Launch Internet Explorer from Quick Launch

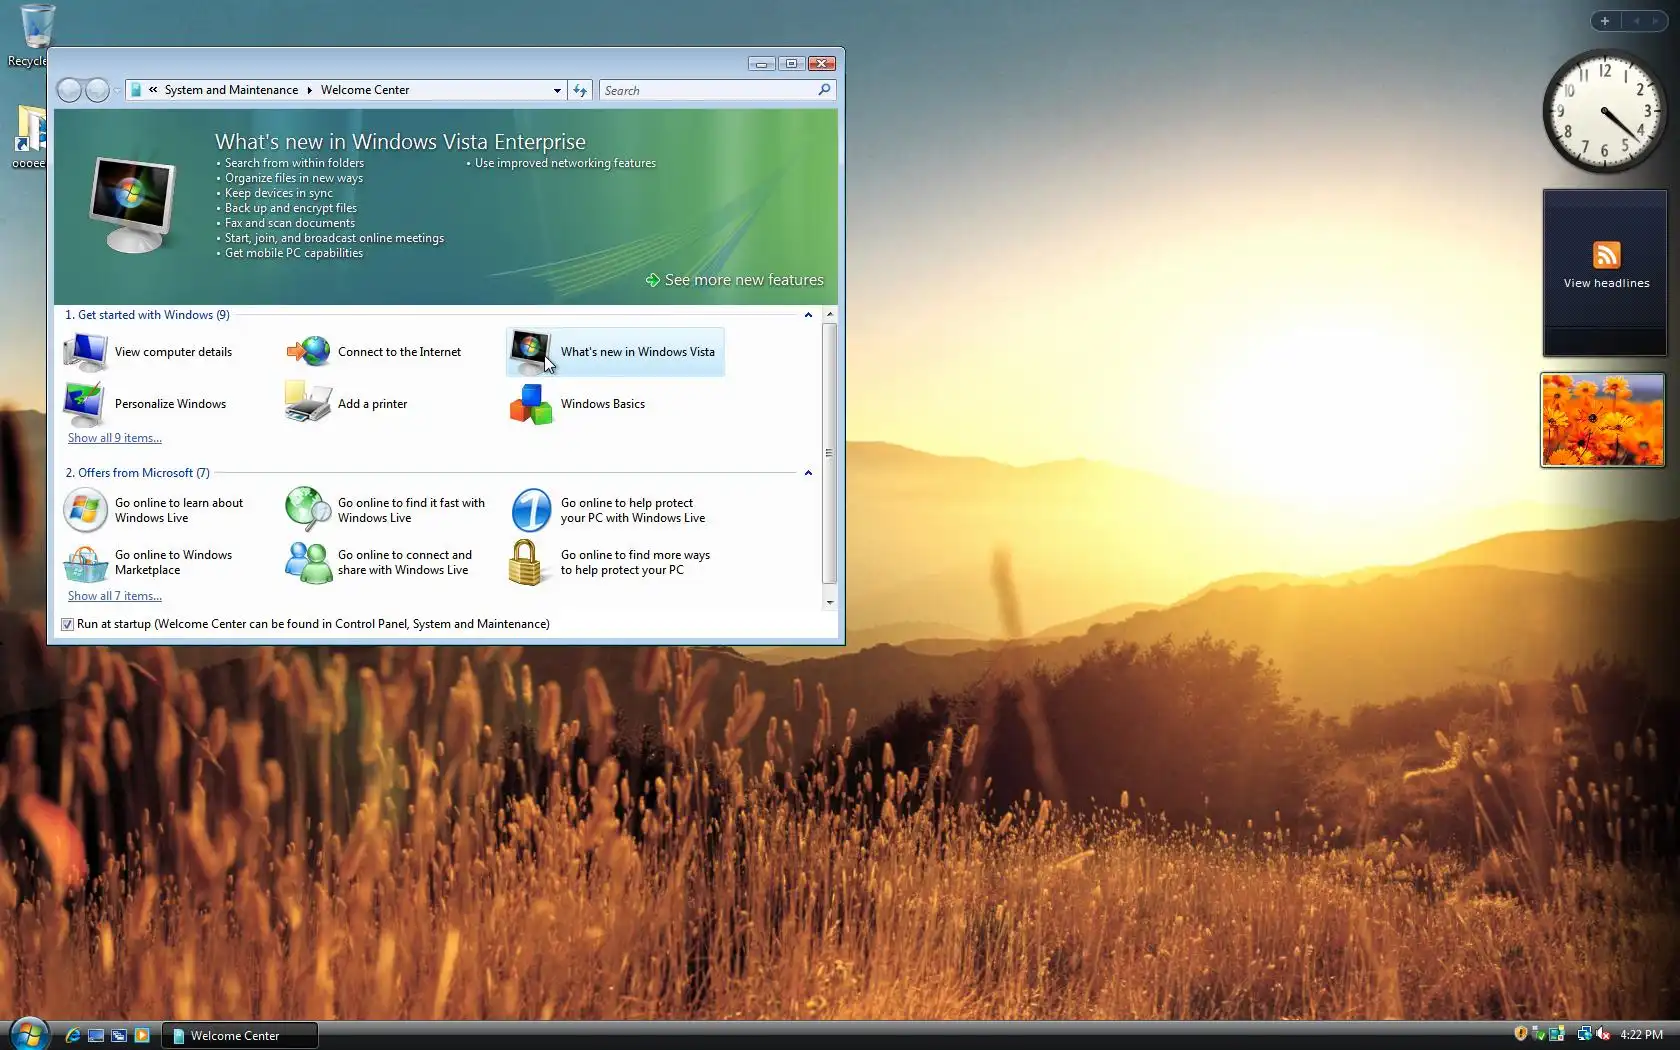click(73, 1036)
